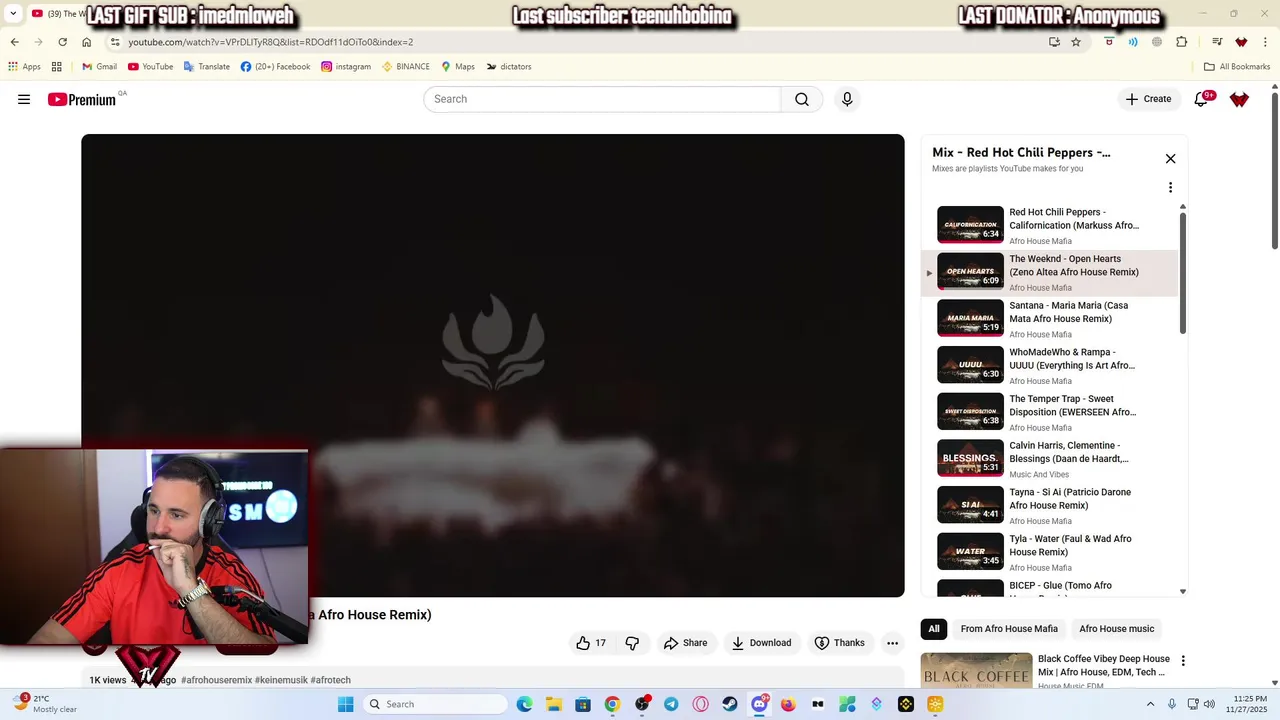Open the tab search dropdown arrow

(13, 14)
